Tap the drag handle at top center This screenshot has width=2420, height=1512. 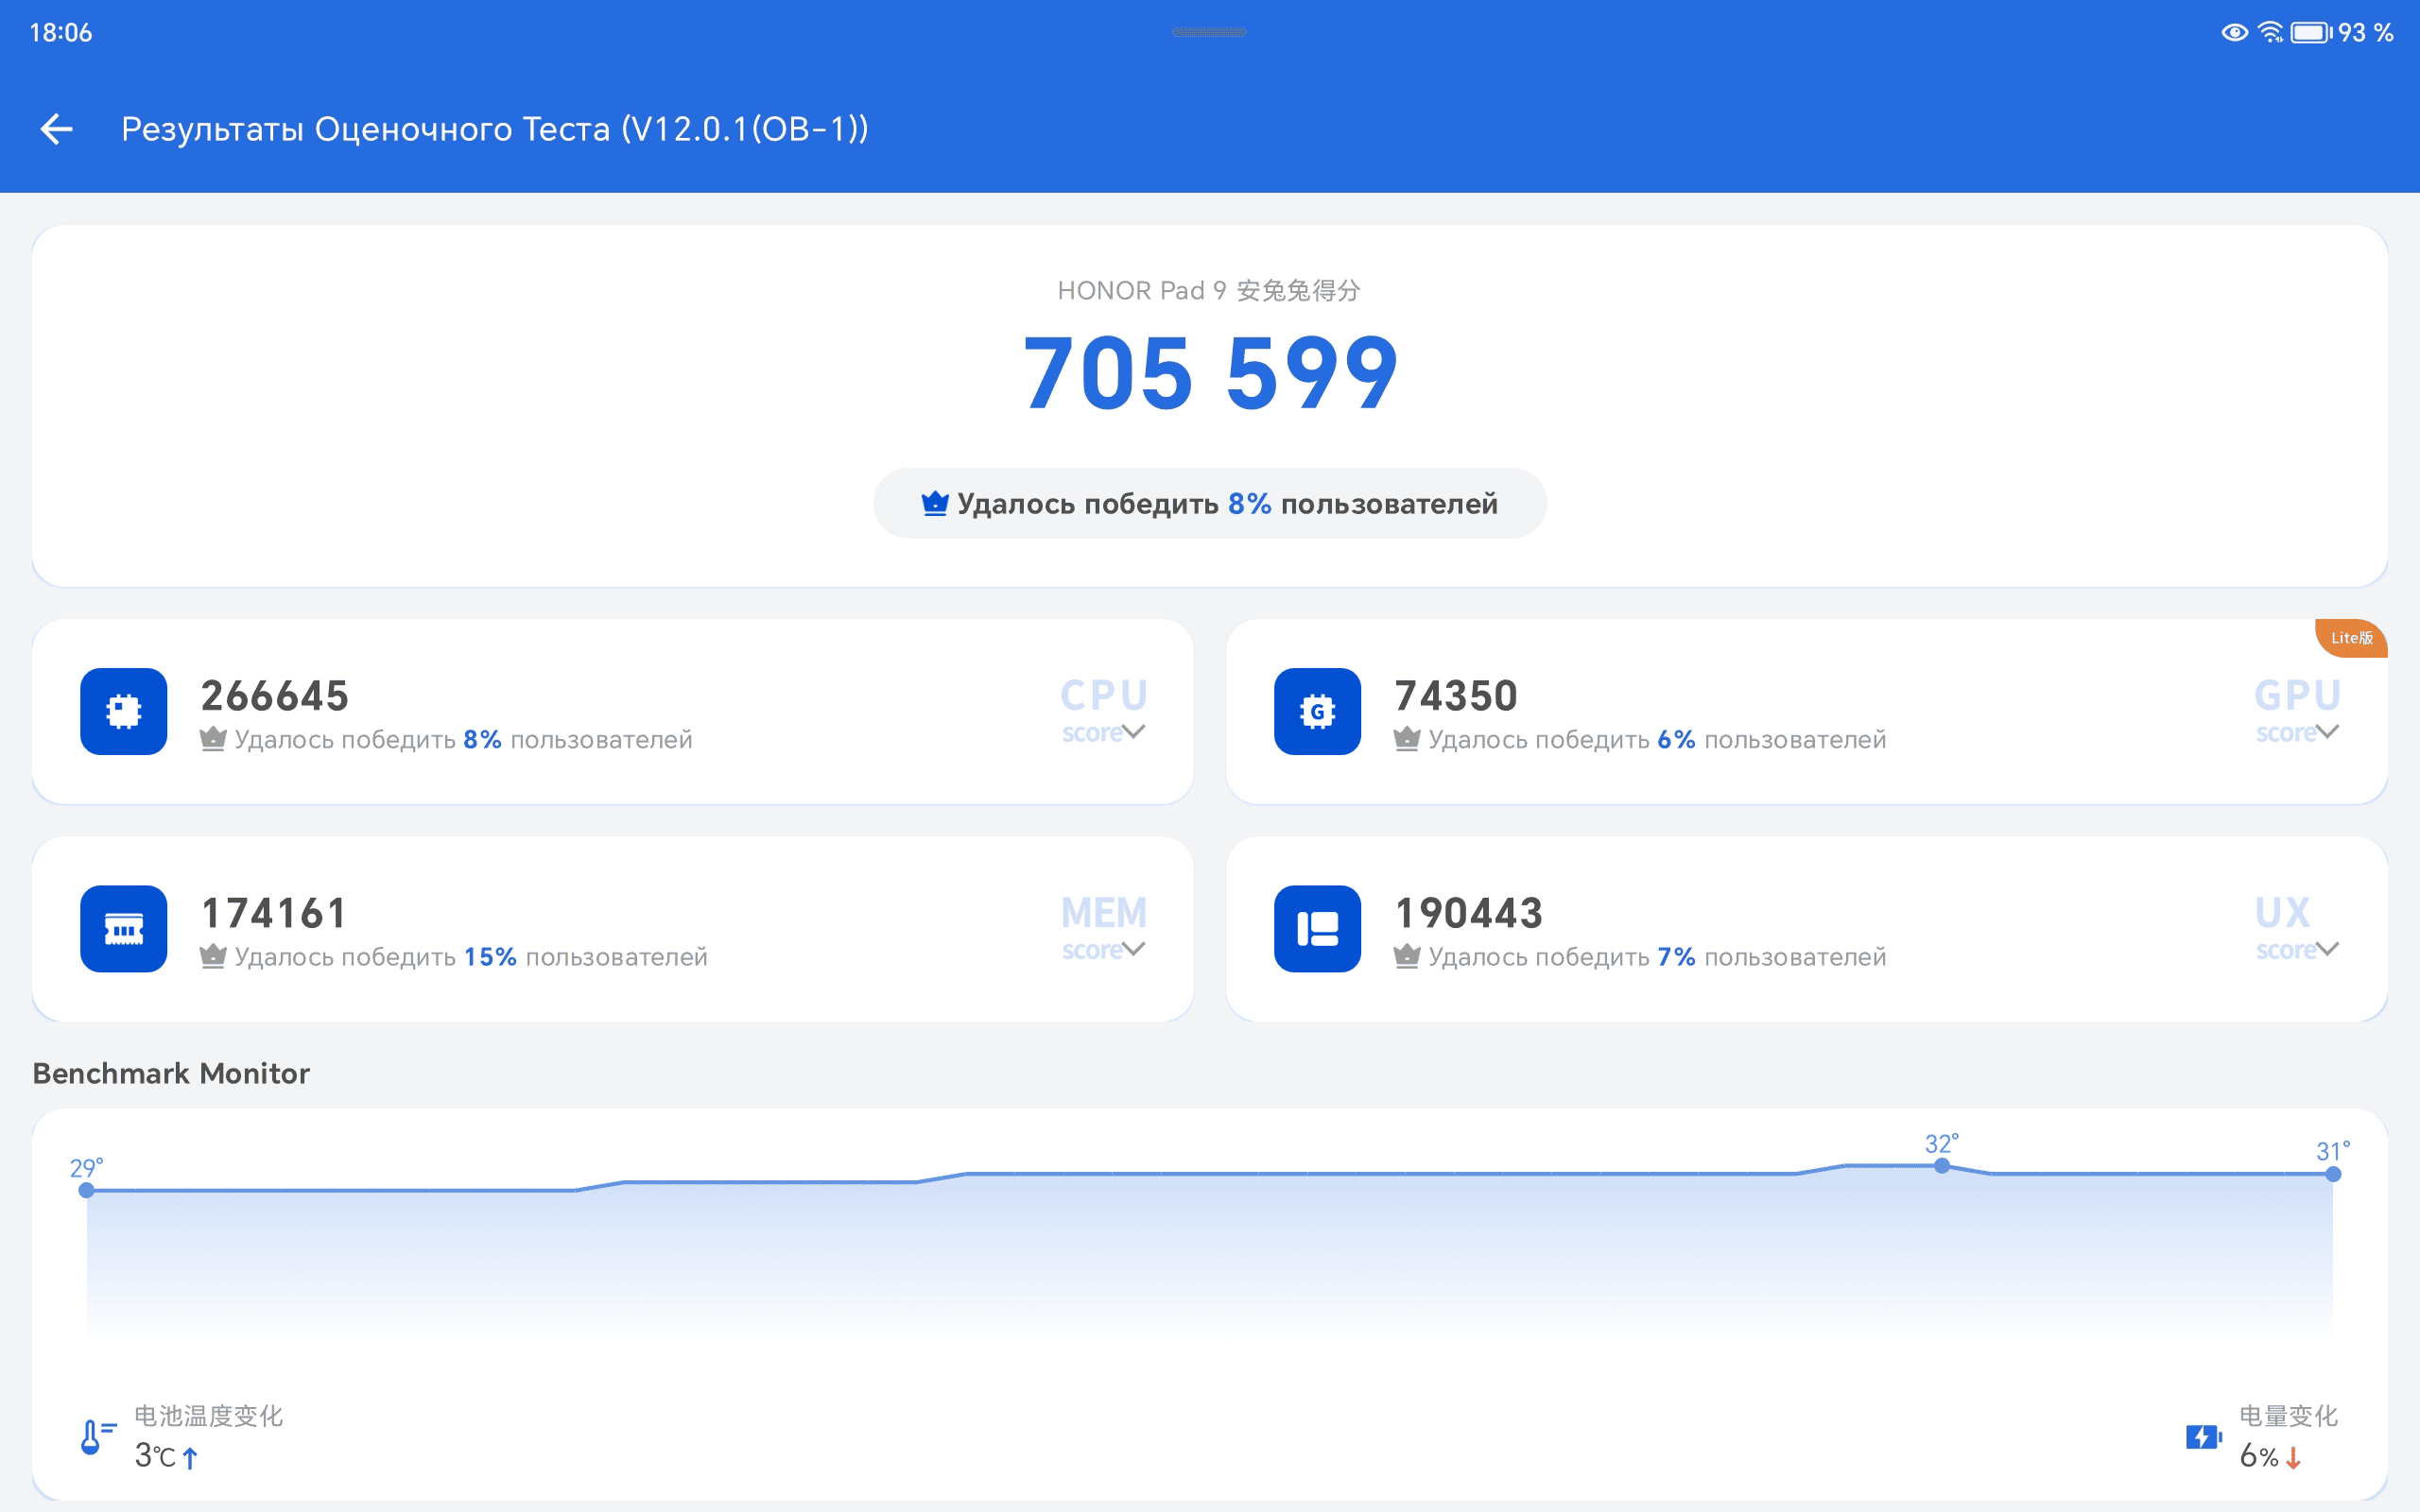pos(1209,32)
